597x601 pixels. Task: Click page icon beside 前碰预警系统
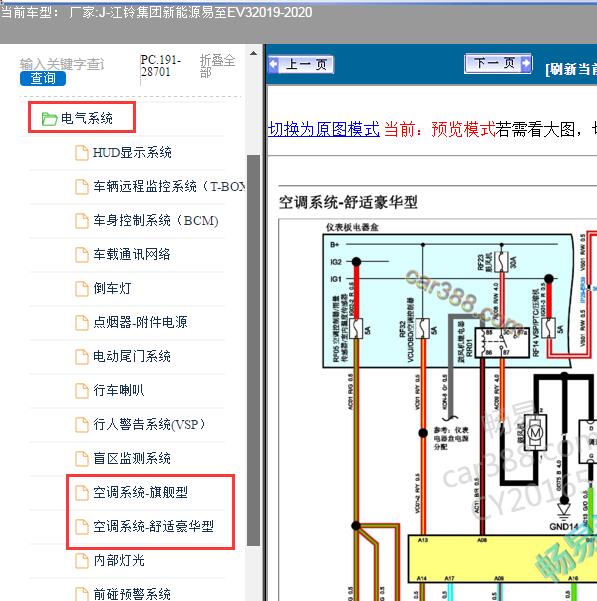(82, 594)
